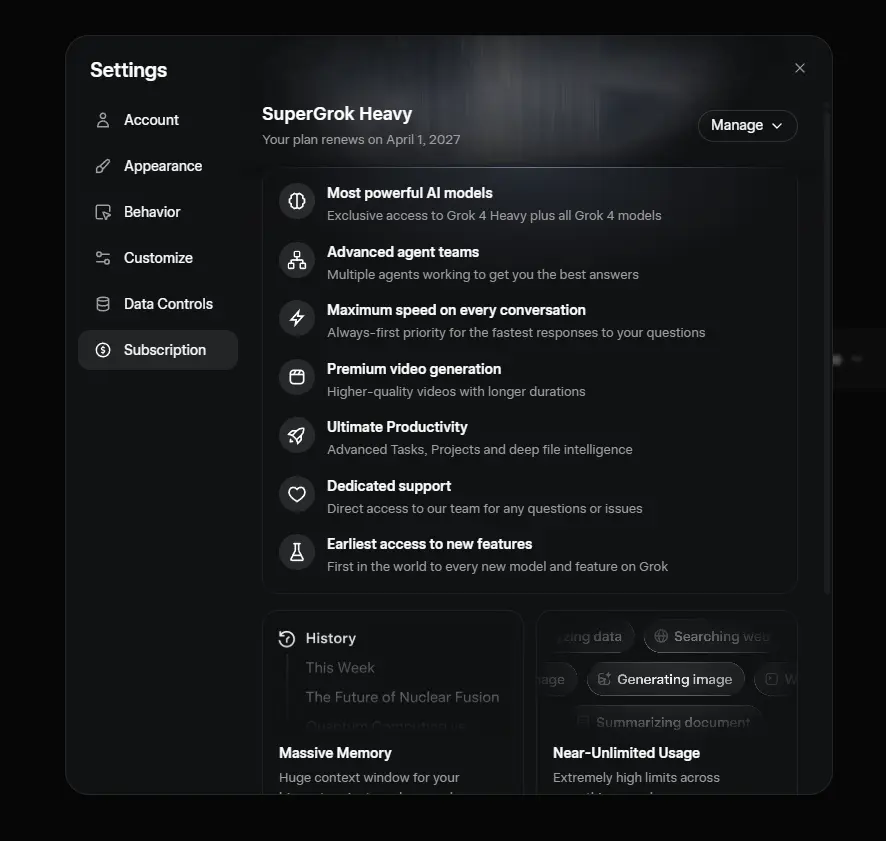Click the lightning bolt Maximum speed icon

pyautogui.click(x=297, y=318)
